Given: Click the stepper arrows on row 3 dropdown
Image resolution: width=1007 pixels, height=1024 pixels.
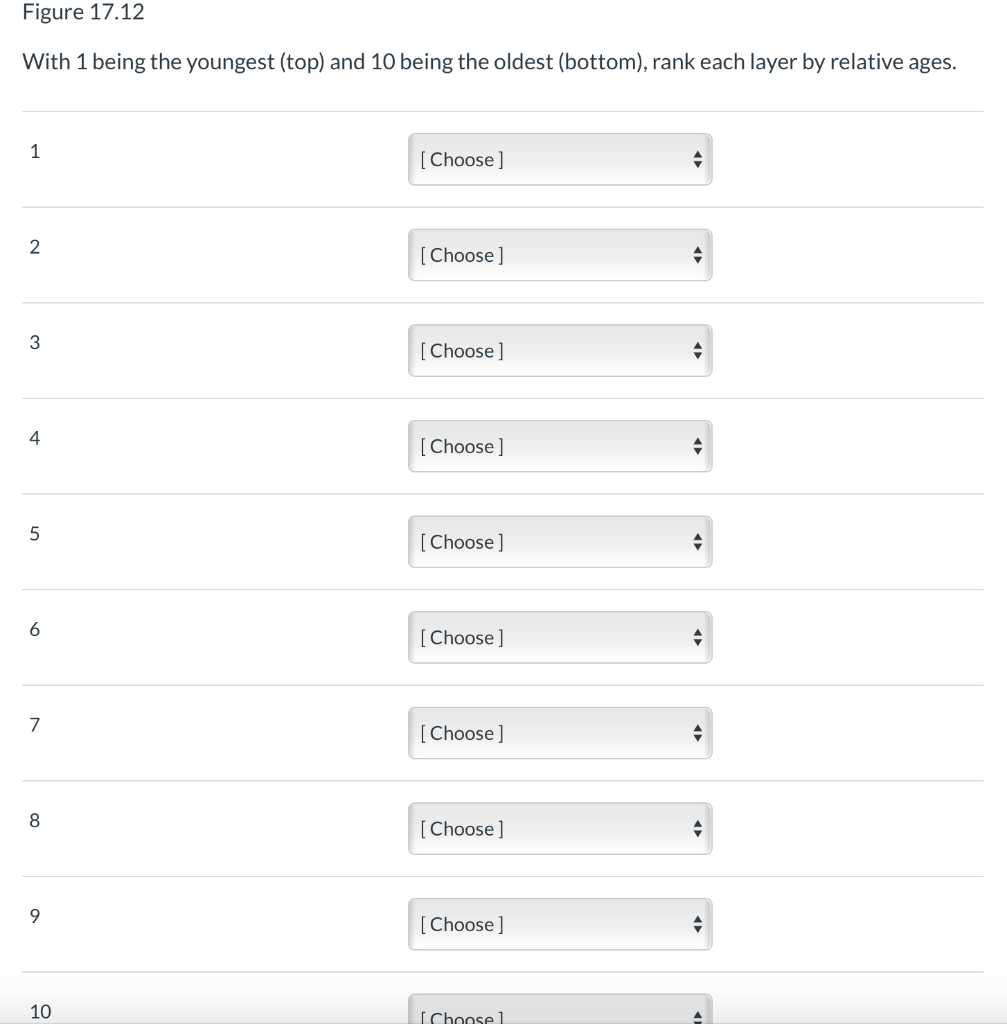Looking at the screenshot, I should pyautogui.click(x=697, y=351).
